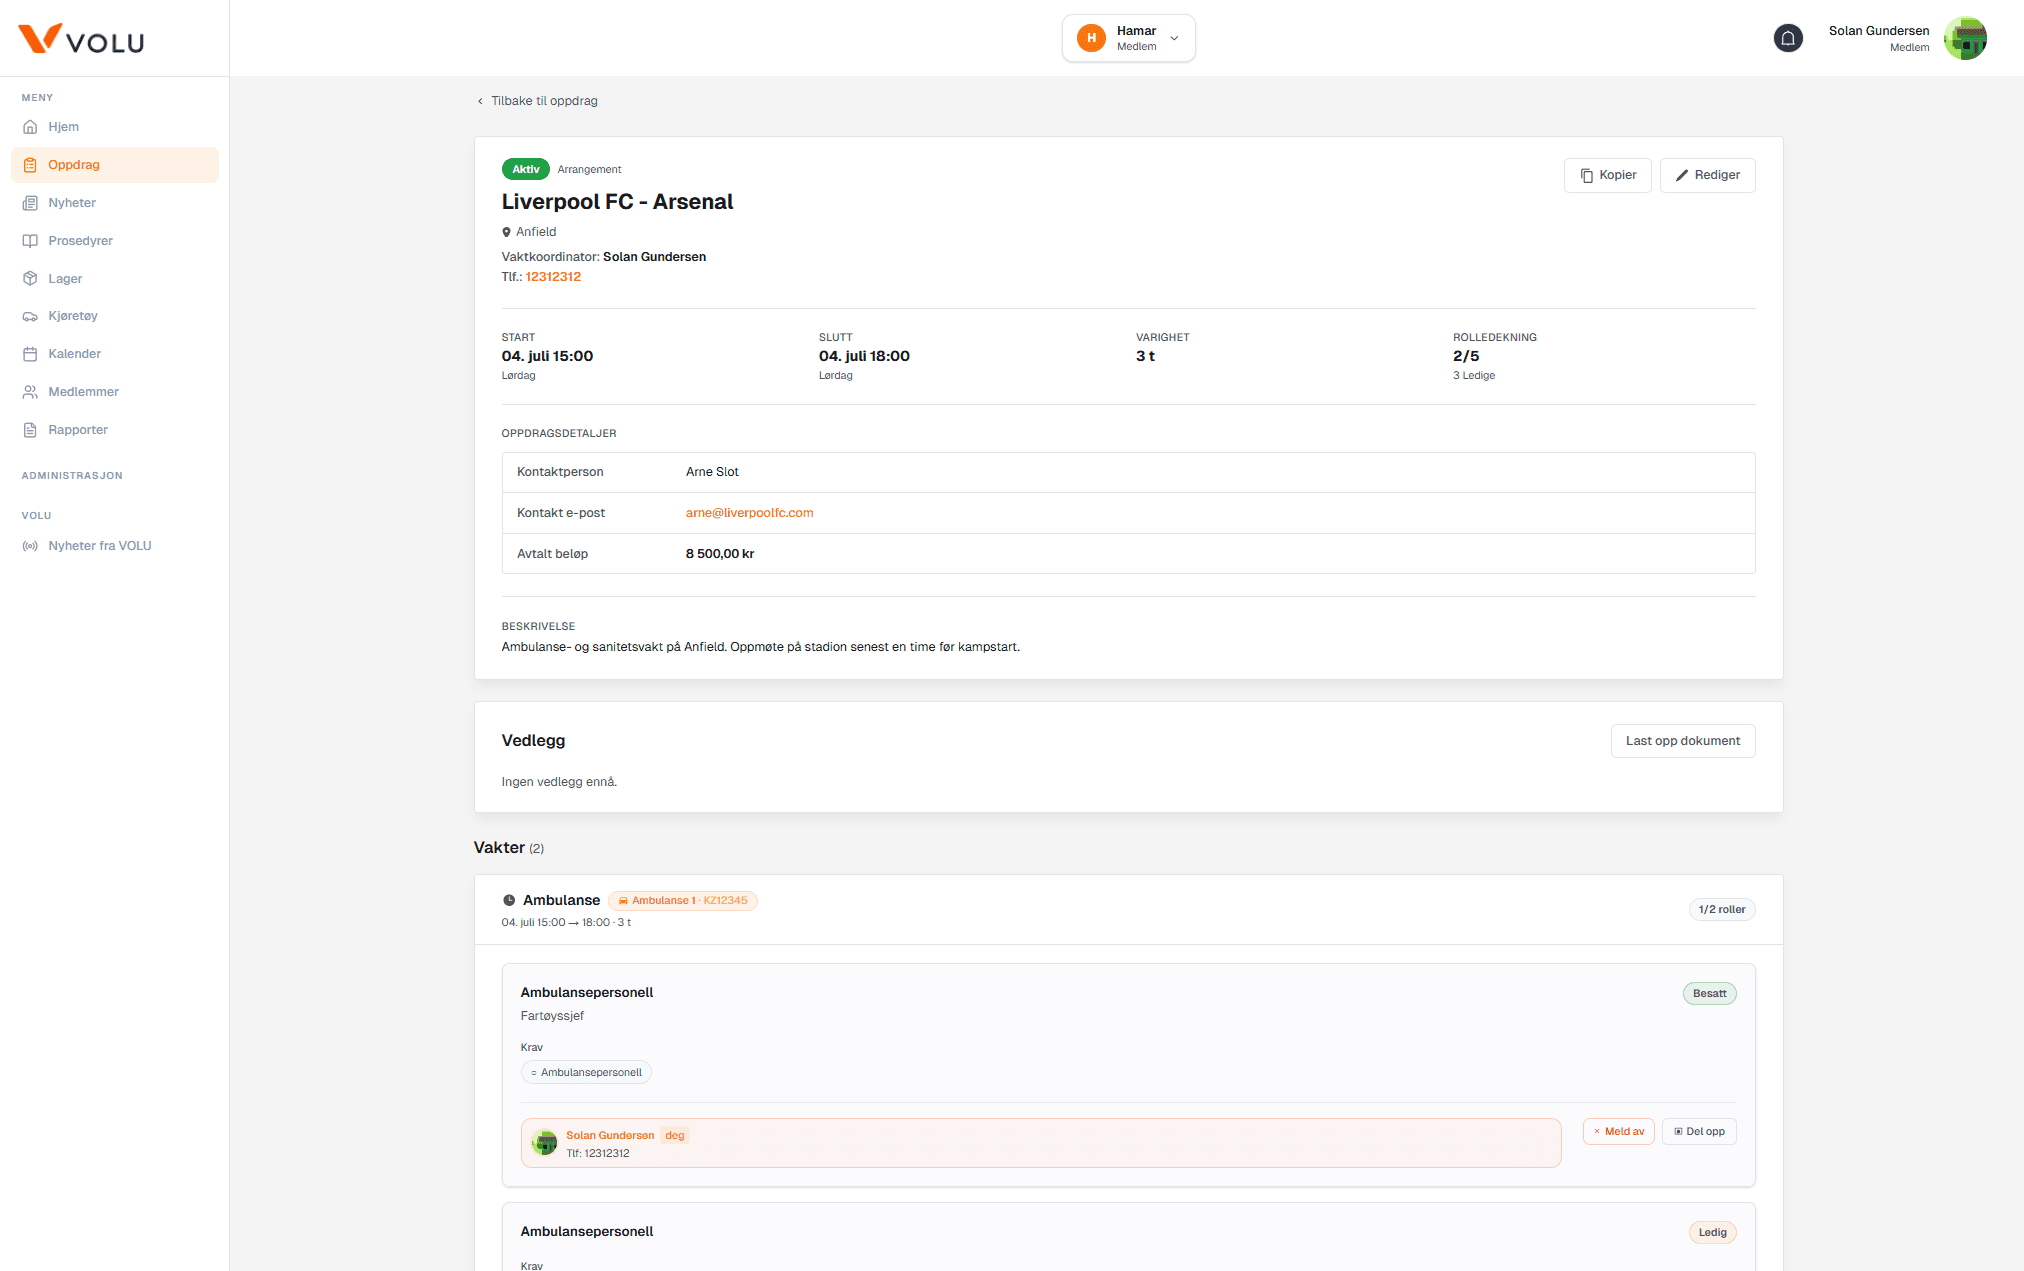Click the Oppdrag clipboard icon
Image resolution: width=2024 pixels, height=1271 pixels.
click(x=30, y=165)
